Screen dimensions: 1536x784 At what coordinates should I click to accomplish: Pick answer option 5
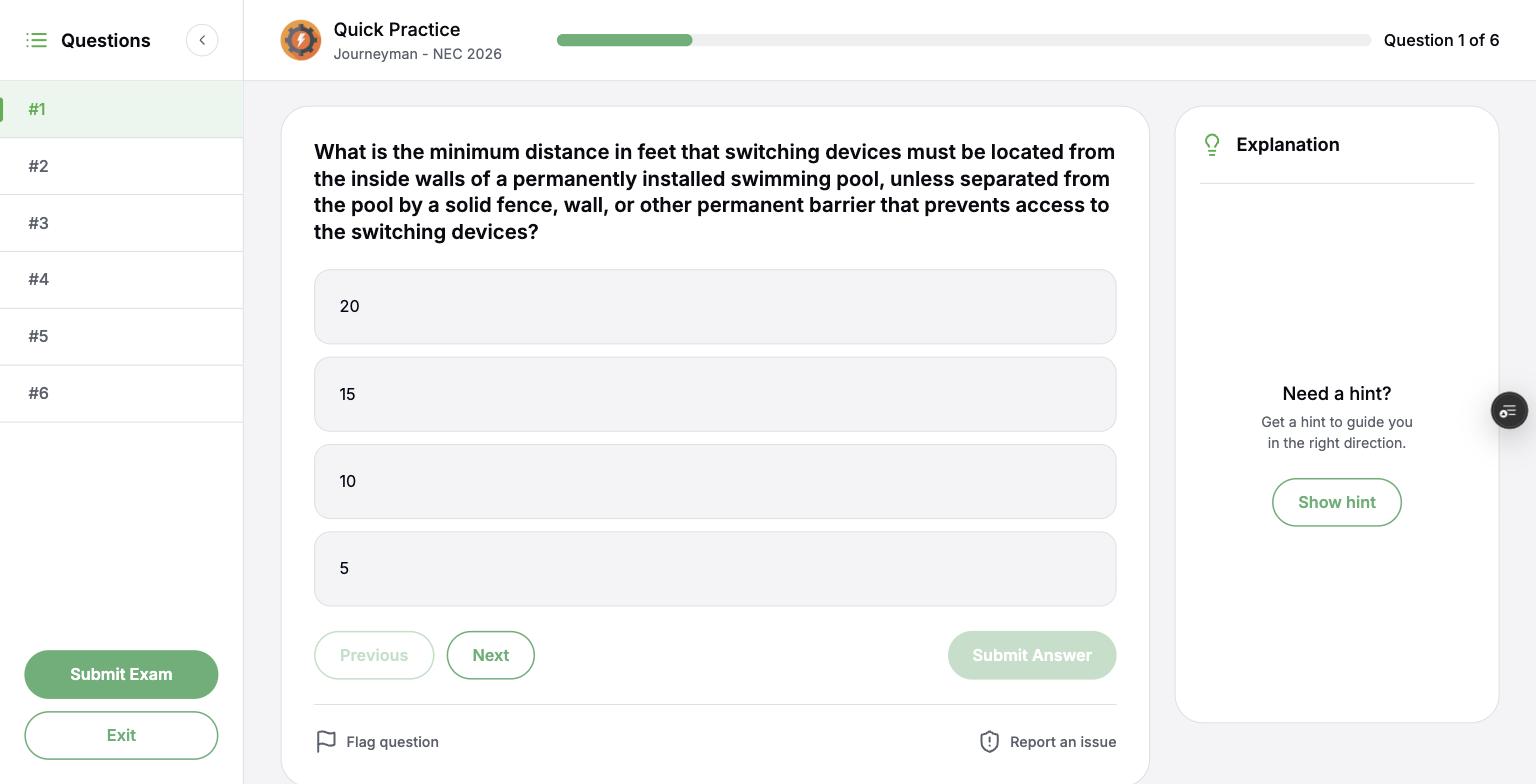715,568
